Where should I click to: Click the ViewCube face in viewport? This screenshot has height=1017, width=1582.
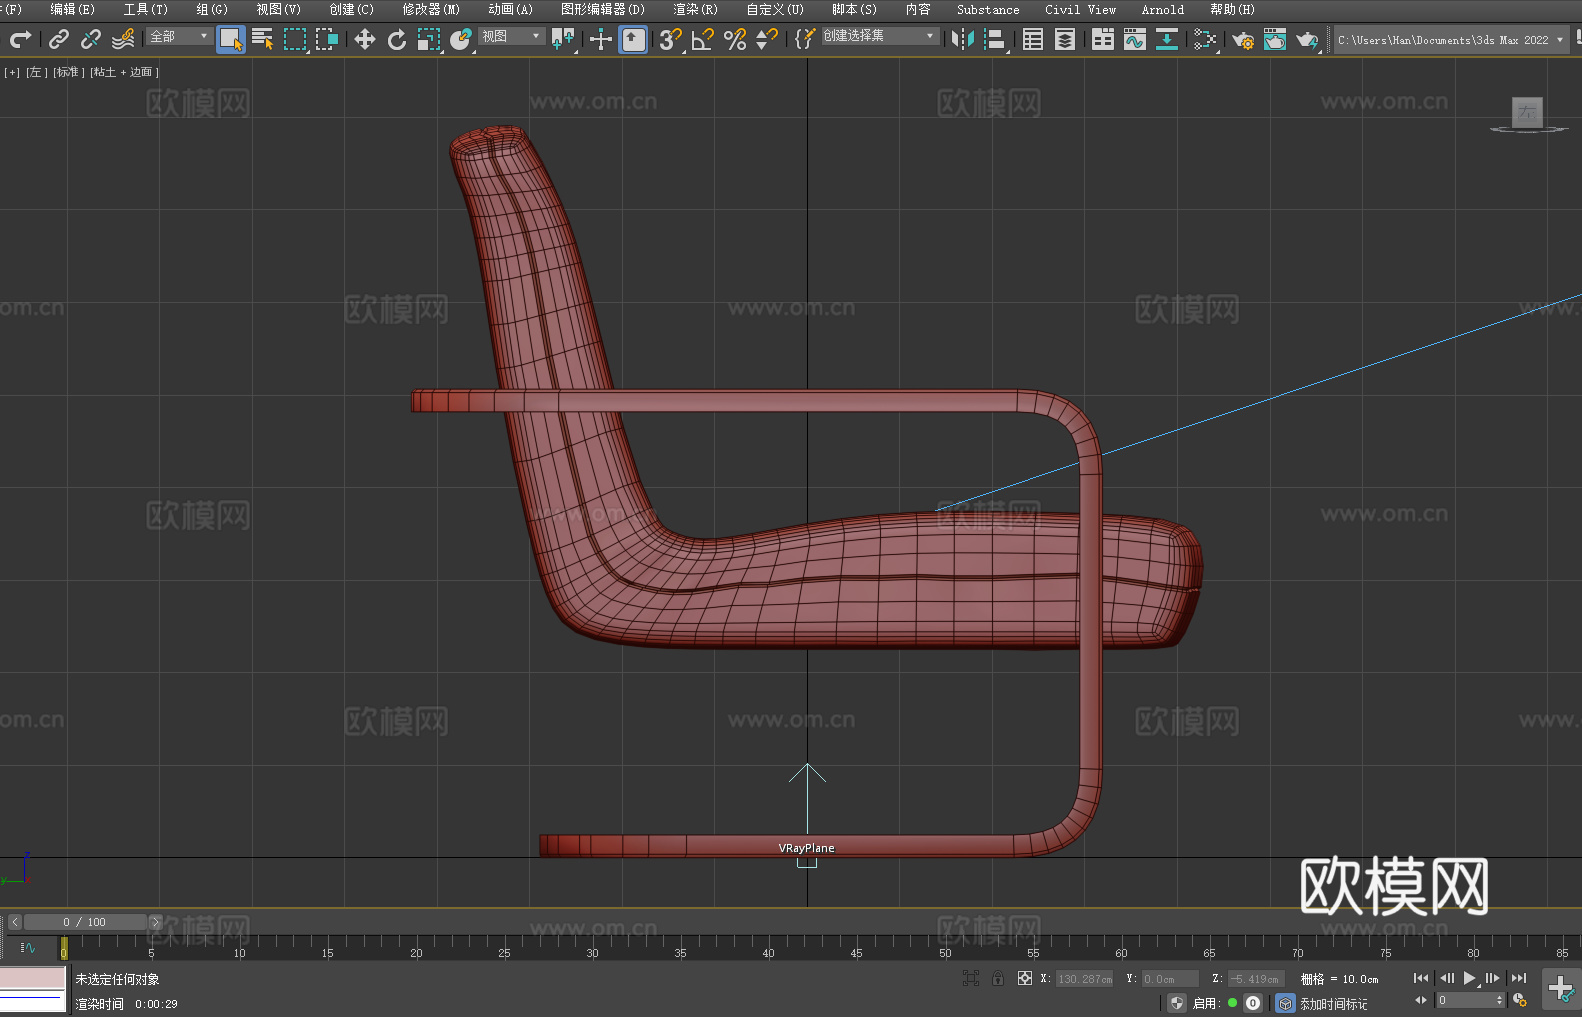pyautogui.click(x=1527, y=112)
